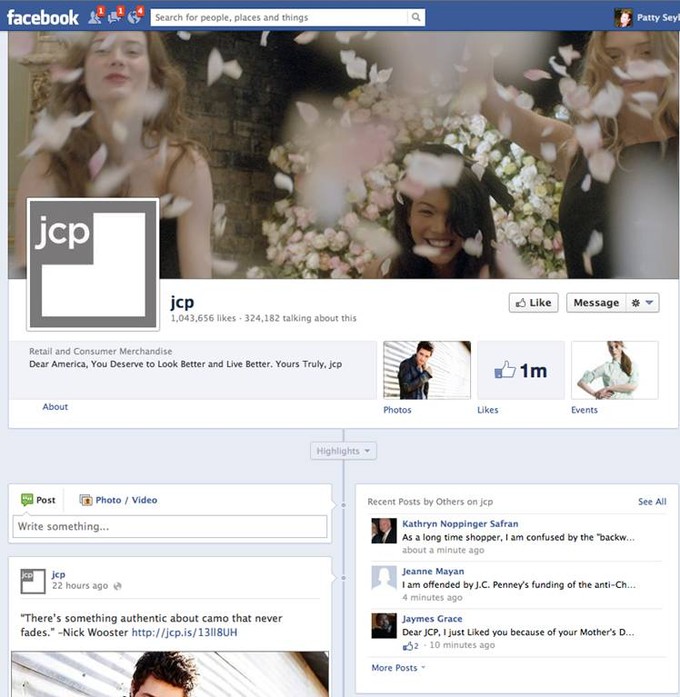Click the Photos label link
Screen dimensions: 680x697
pos(397,410)
